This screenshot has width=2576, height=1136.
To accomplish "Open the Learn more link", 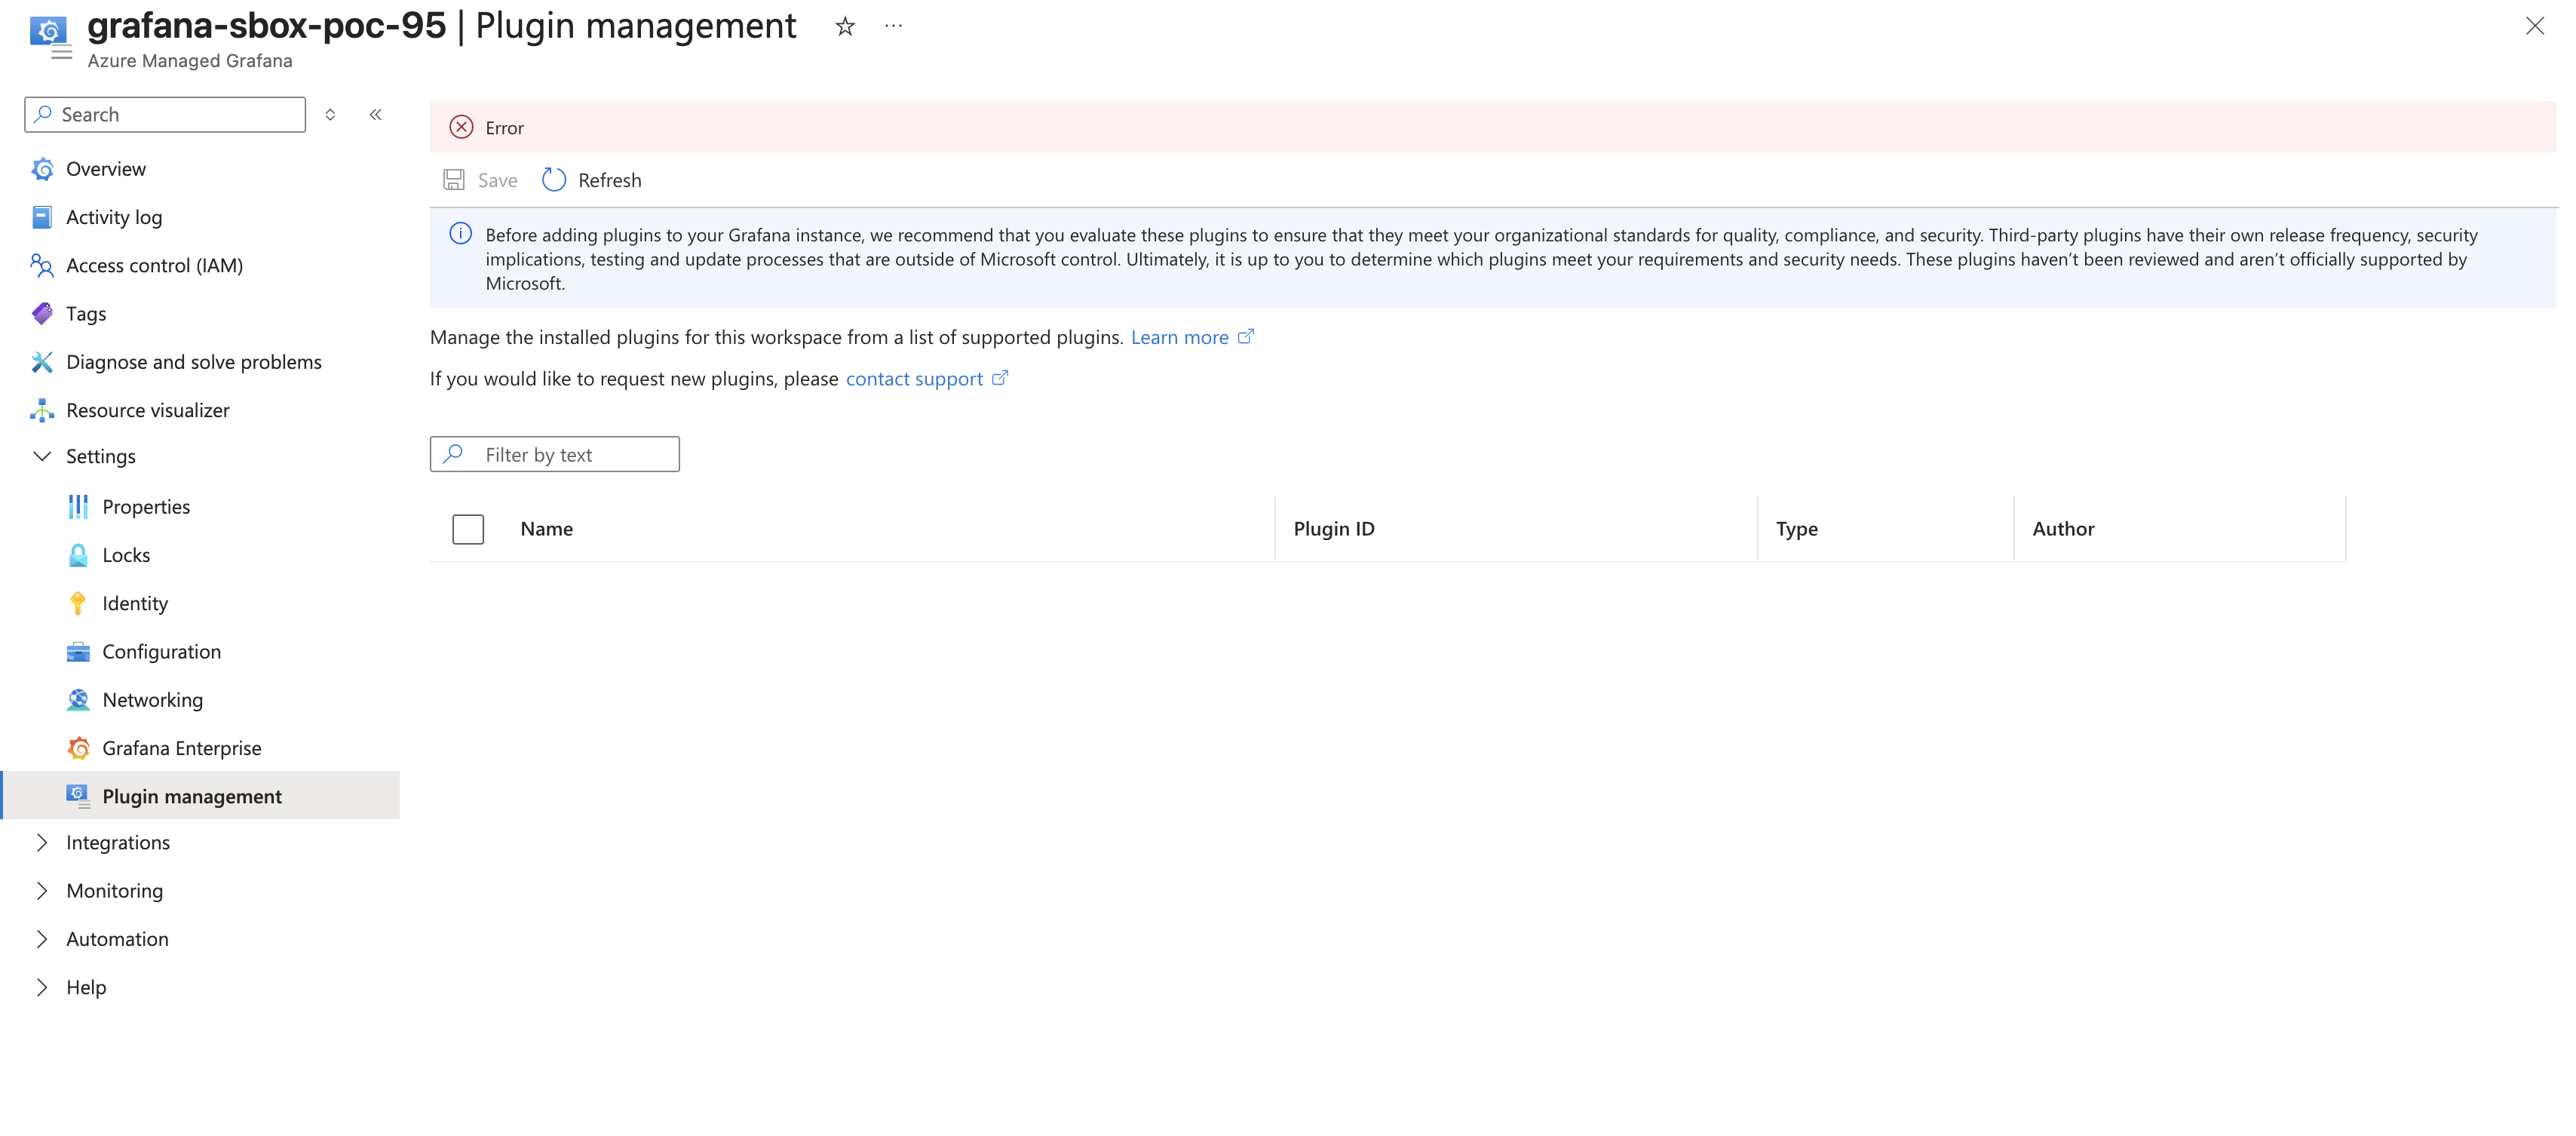I will pos(1180,337).
